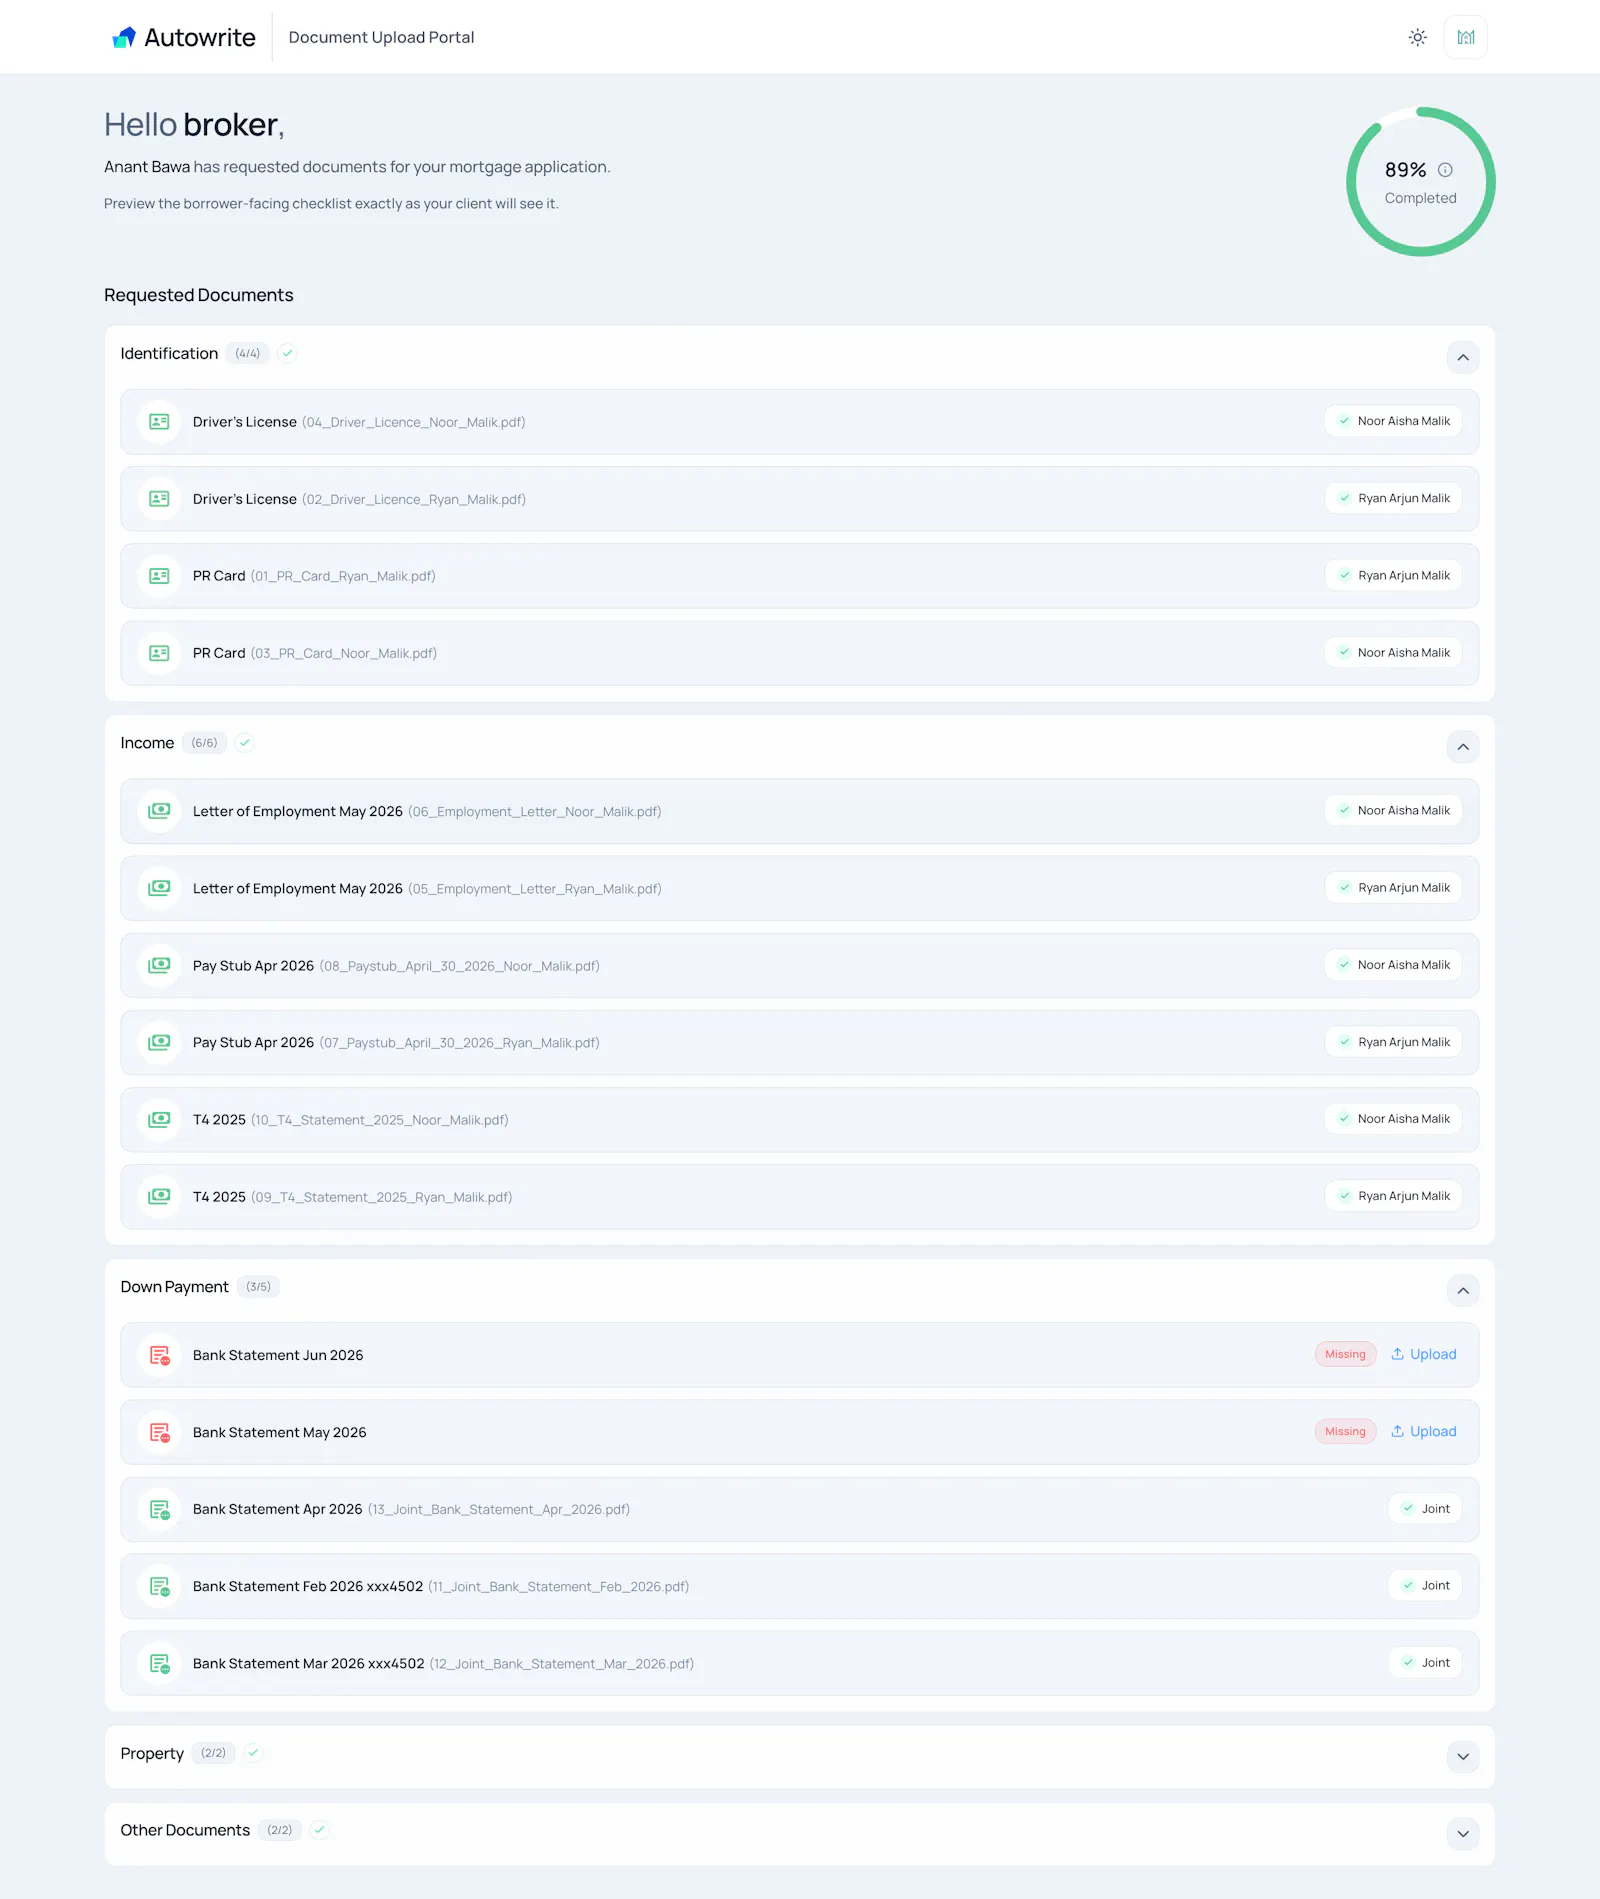The height and width of the screenshot is (1899, 1600).
Task: Click the Income completed checkmark icon
Action: click(244, 743)
